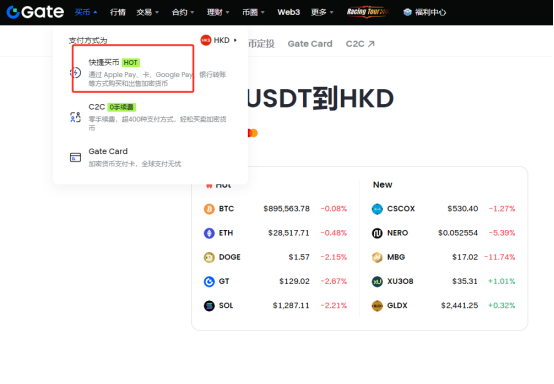The width and height of the screenshot is (554, 384).
Task: Switch to the 币定投 tab
Action: 261,44
